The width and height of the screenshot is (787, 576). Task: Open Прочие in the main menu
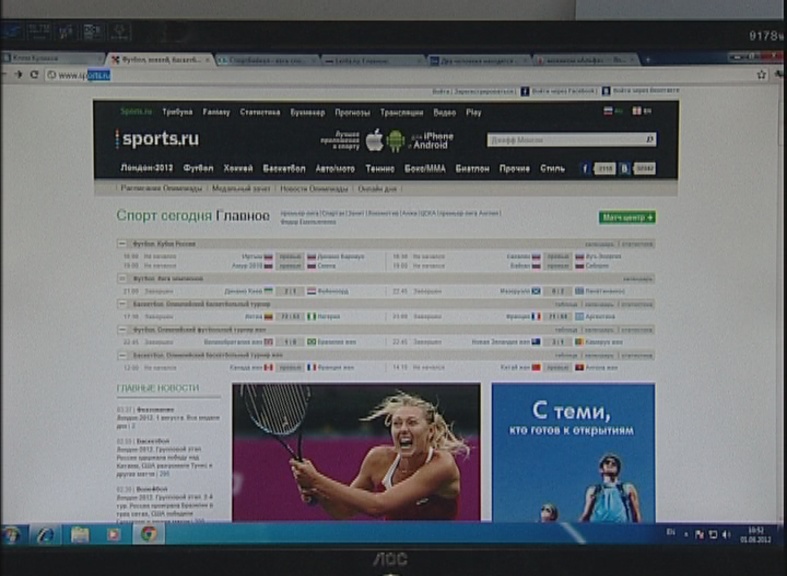[514, 169]
